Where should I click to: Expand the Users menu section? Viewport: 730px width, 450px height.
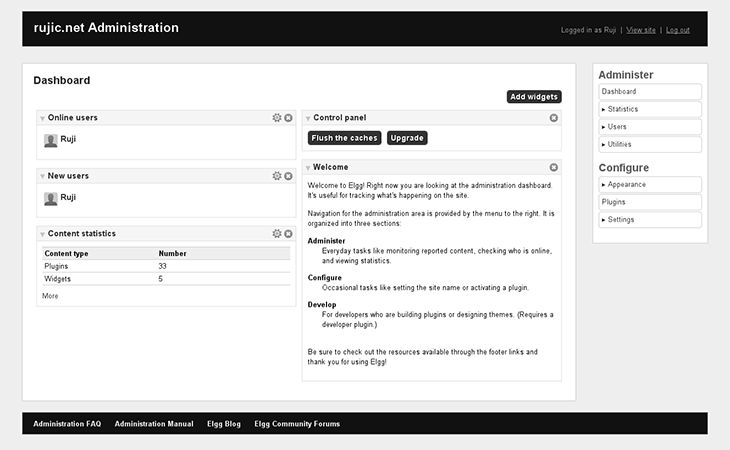tap(650, 127)
